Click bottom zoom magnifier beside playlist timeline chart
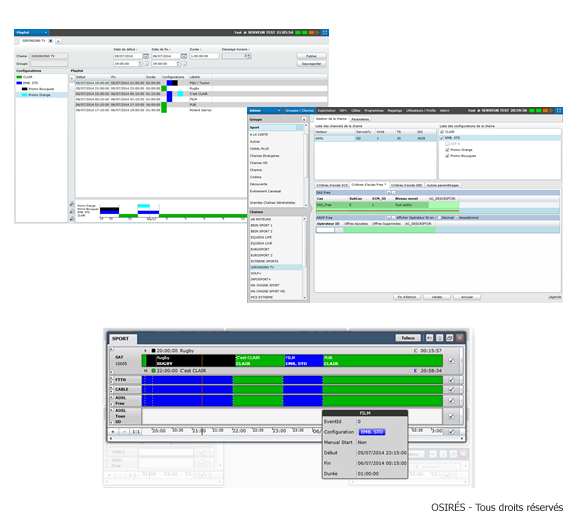The height and width of the screenshot is (520, 580). coord(72,219)
